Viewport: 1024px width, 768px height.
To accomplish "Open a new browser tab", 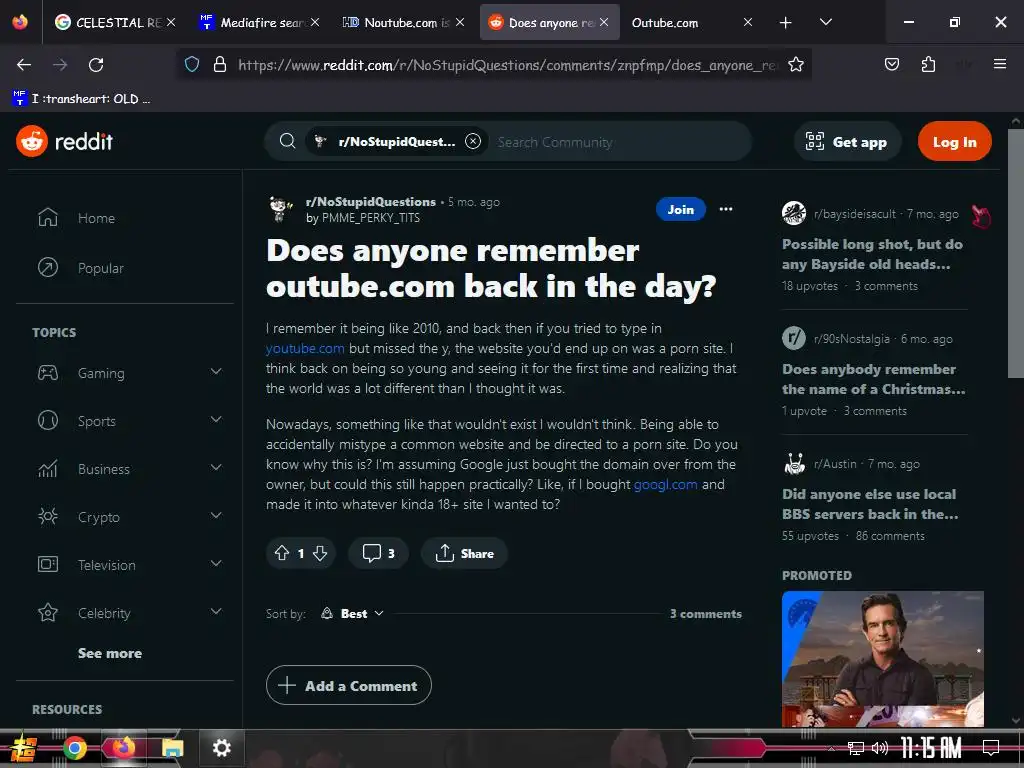I will (786, 23).
